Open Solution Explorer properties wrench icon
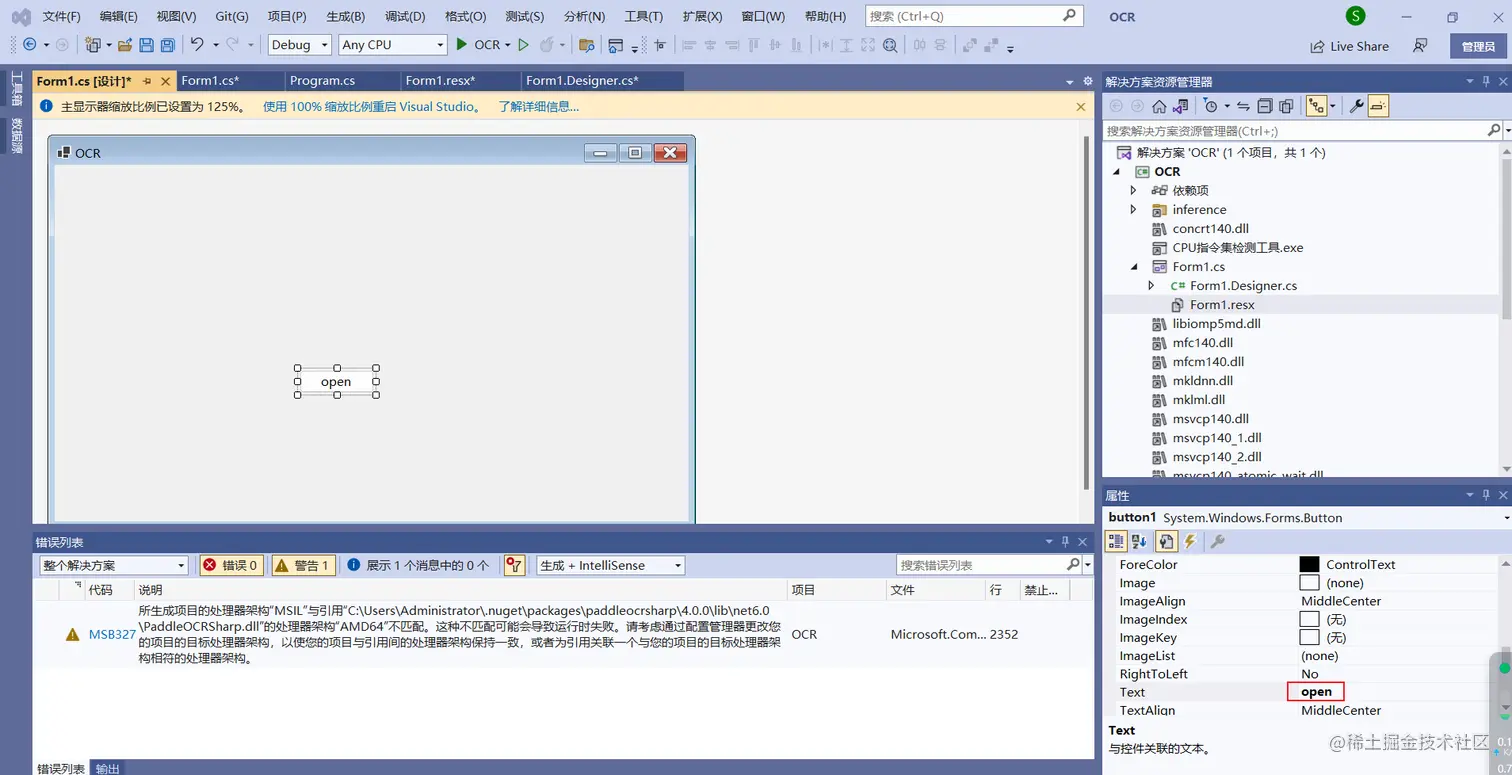The height and width of the screenshot is (775, 1512). coord(1357,106)
